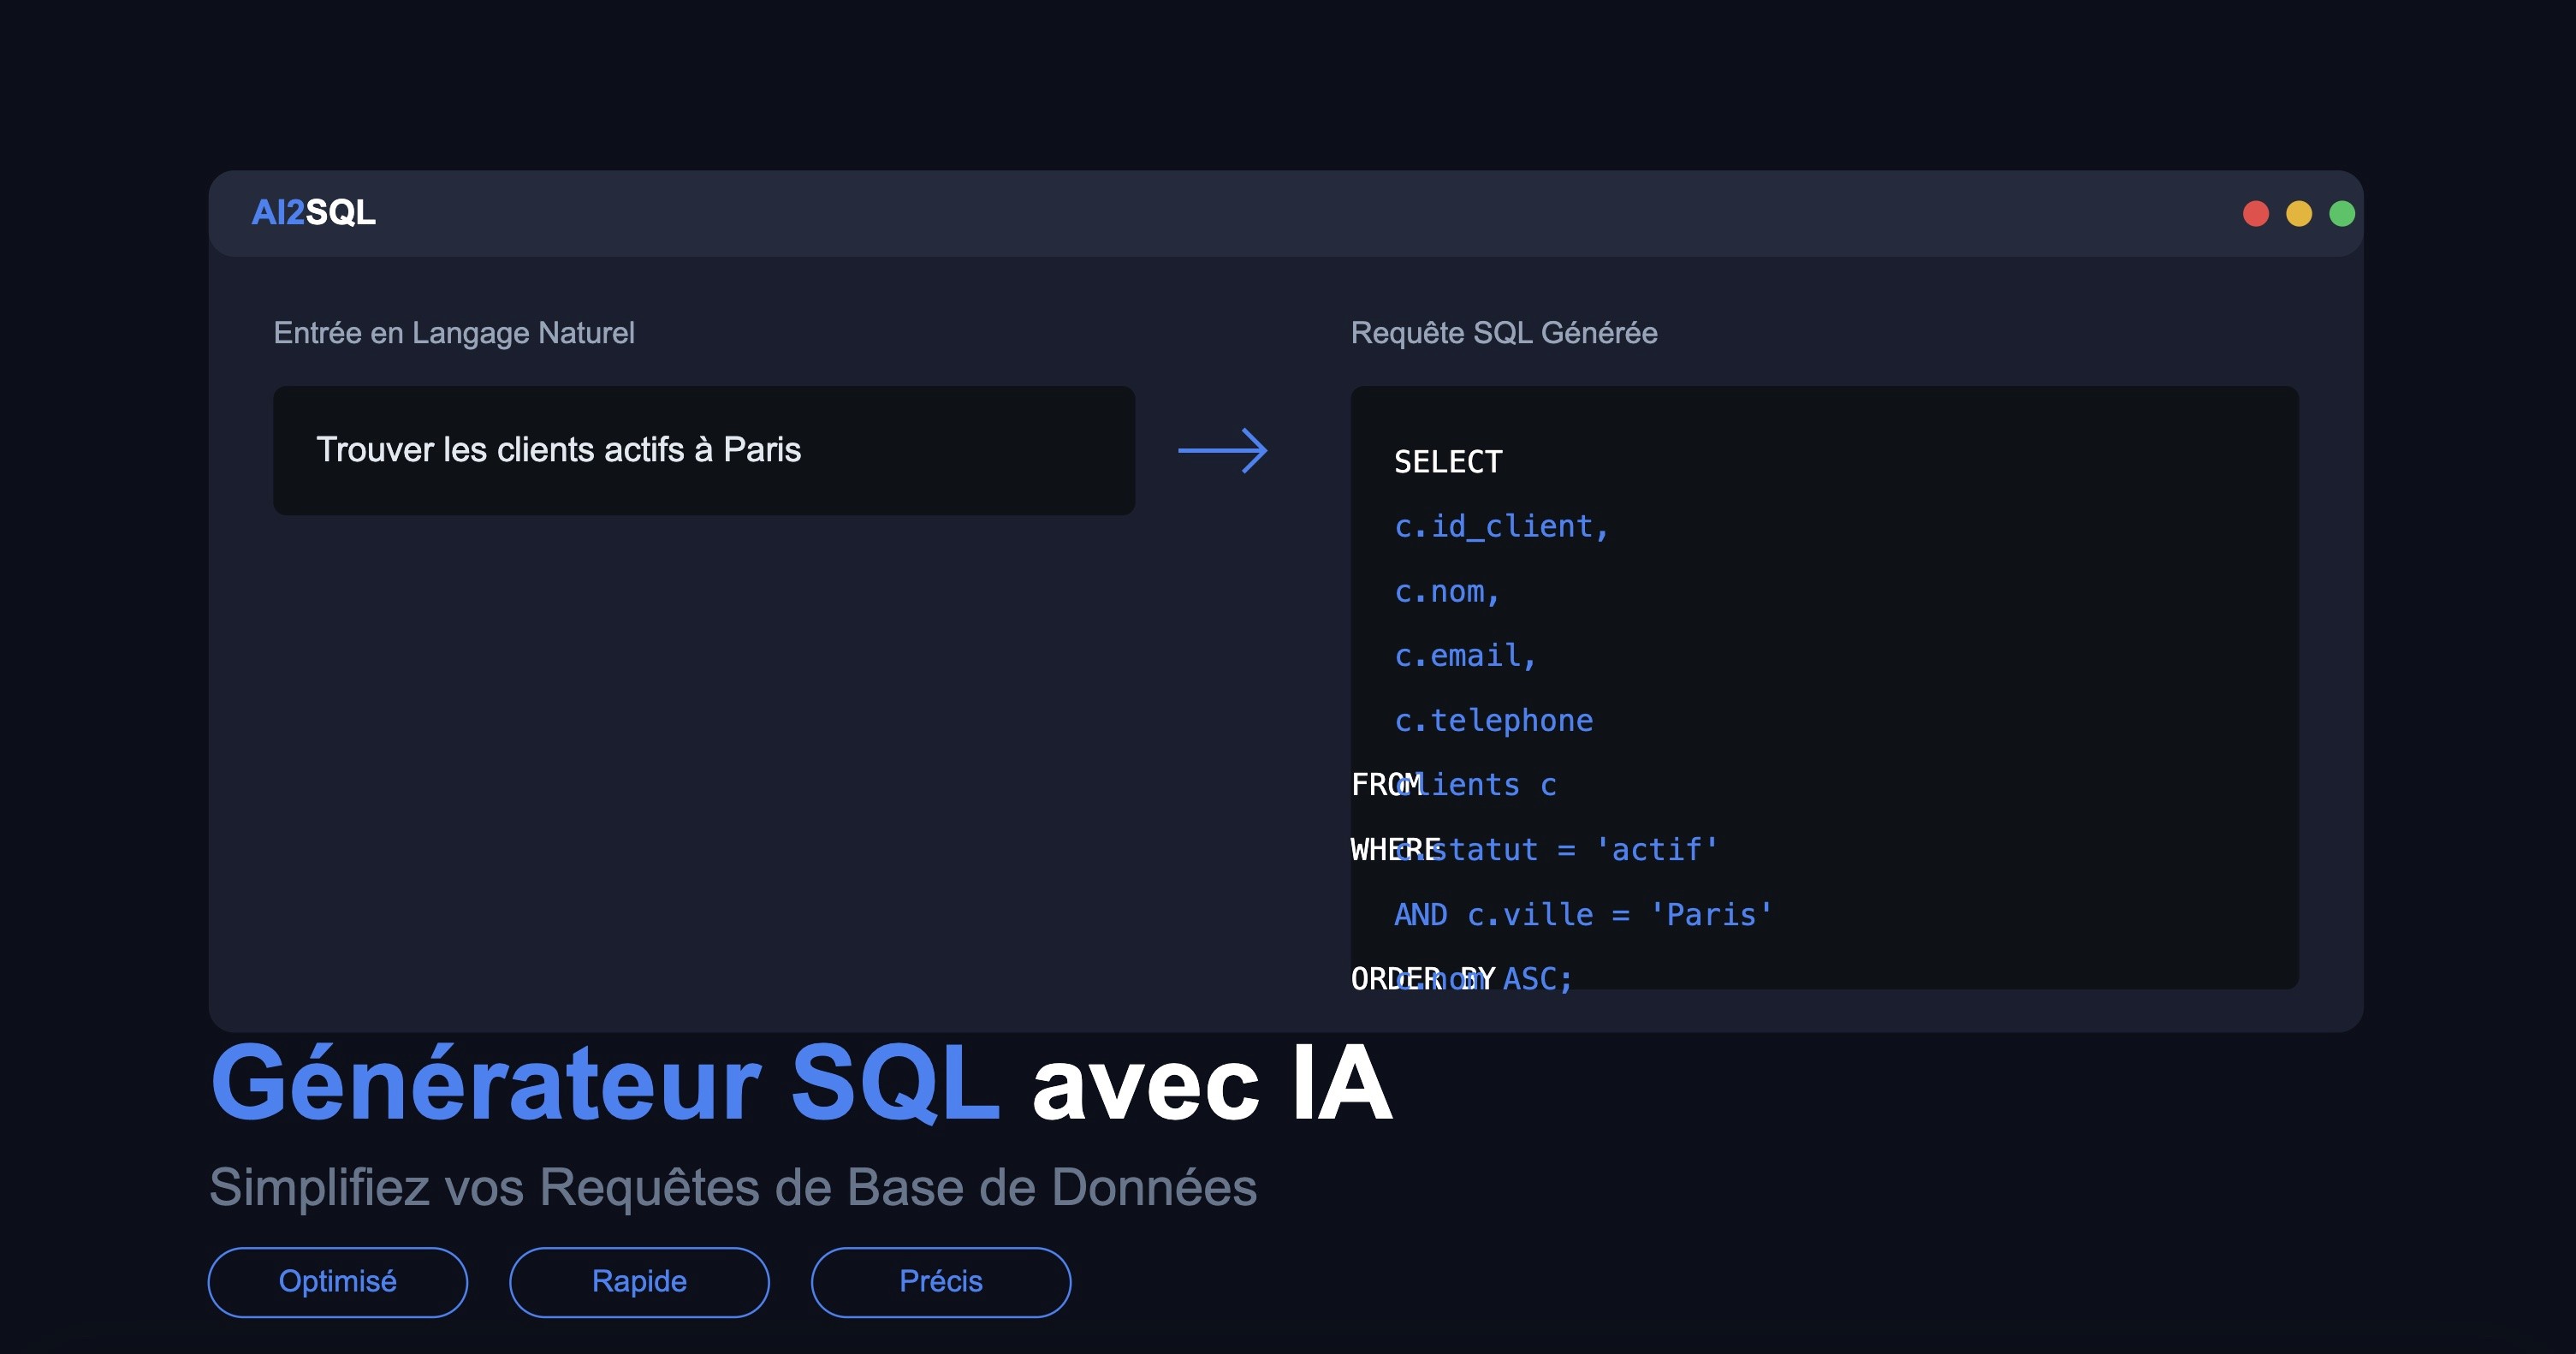Click the 'Entrée en Langage Naturel' label

(454, 333)
